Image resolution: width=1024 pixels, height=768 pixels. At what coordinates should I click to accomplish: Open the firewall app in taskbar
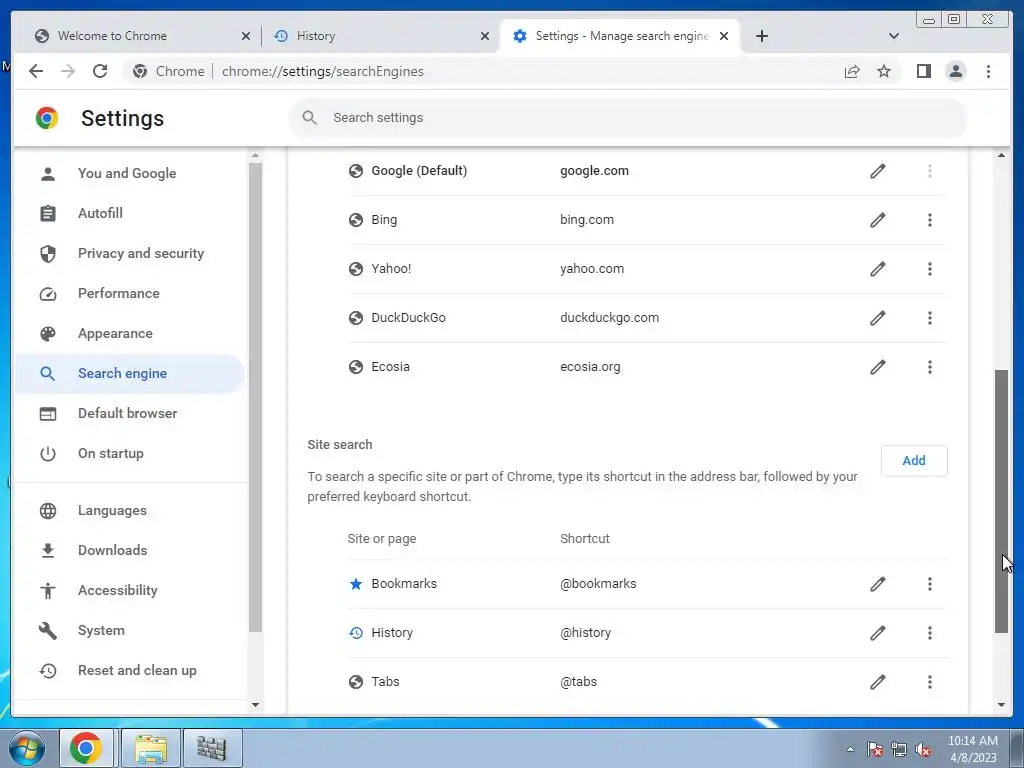pyautogui.click(x=212, y=748)
